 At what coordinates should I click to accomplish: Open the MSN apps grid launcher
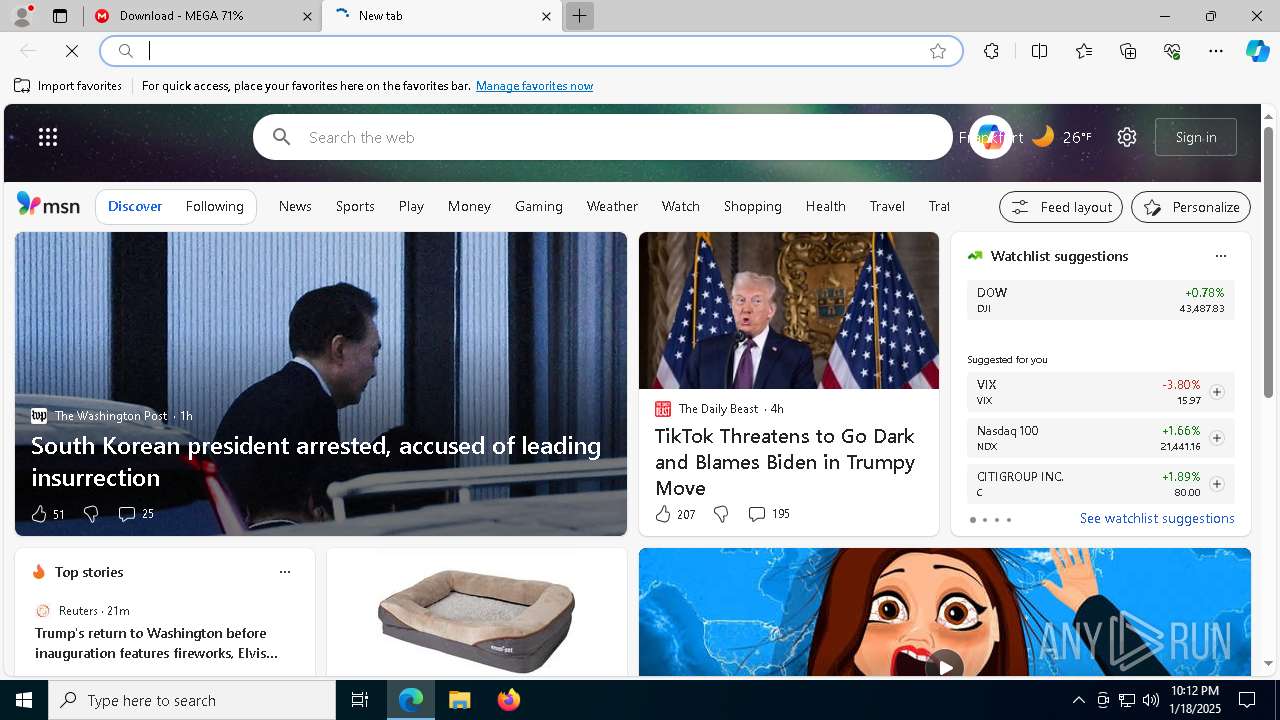tap(48, 137)
